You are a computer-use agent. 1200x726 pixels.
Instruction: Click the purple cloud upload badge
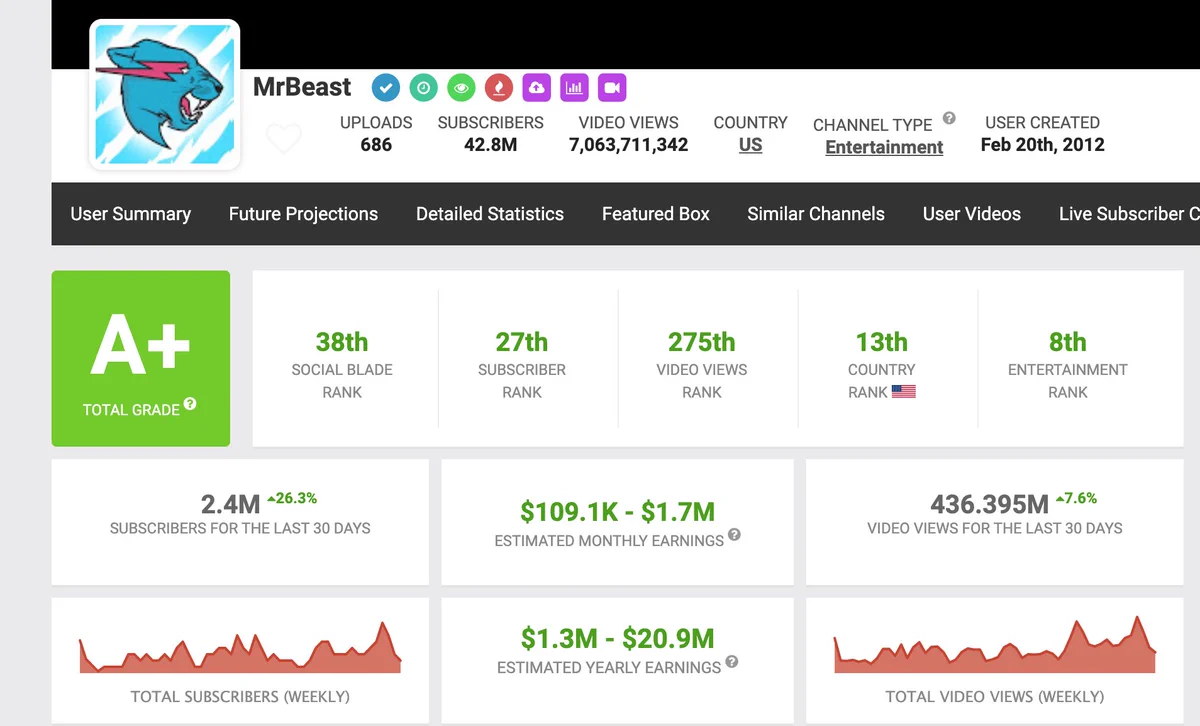click(x=536, y=88)
